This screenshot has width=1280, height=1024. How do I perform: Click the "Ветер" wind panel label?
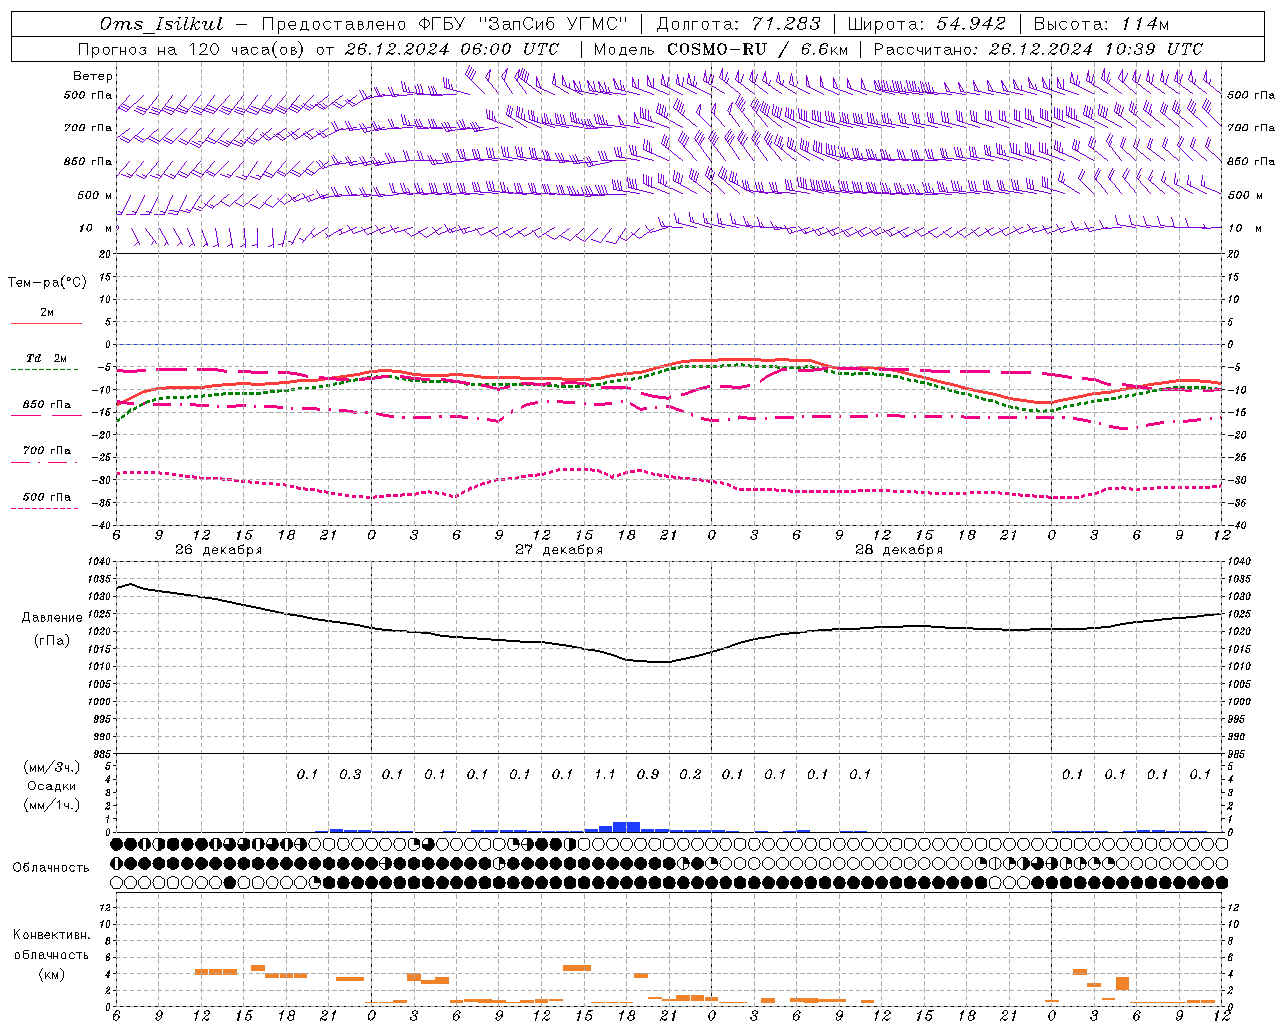[93, 76]
